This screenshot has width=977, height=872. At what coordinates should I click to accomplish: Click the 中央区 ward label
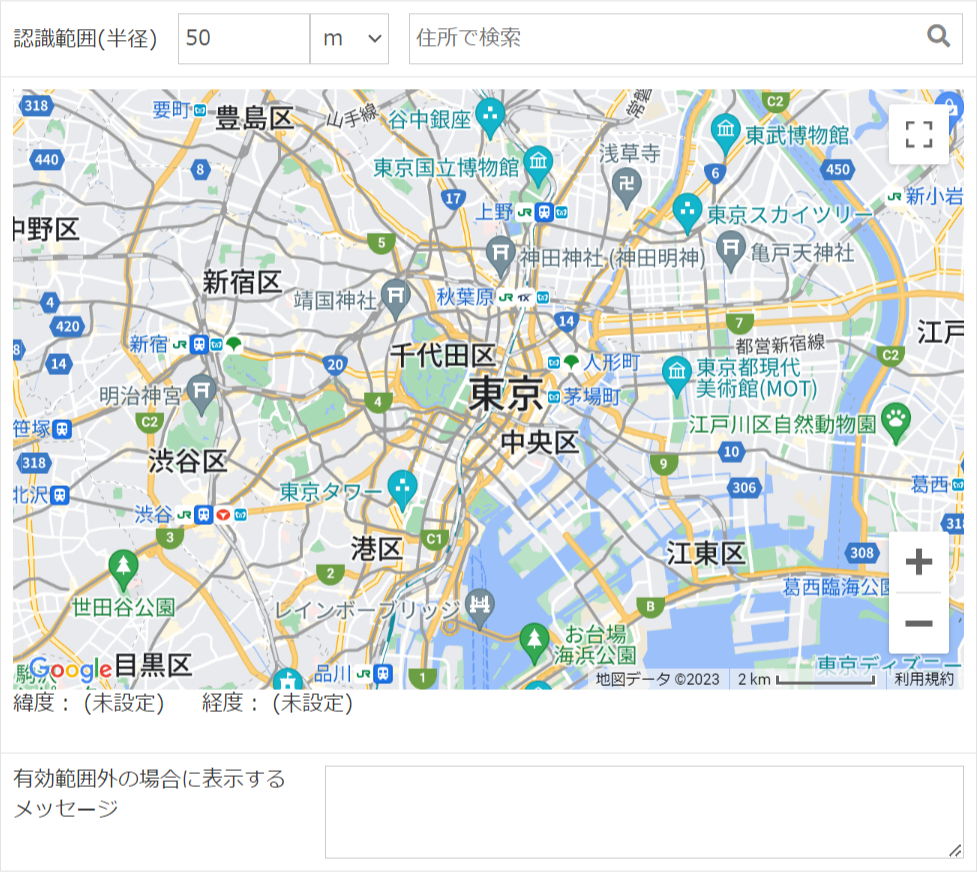click(540, 442)
